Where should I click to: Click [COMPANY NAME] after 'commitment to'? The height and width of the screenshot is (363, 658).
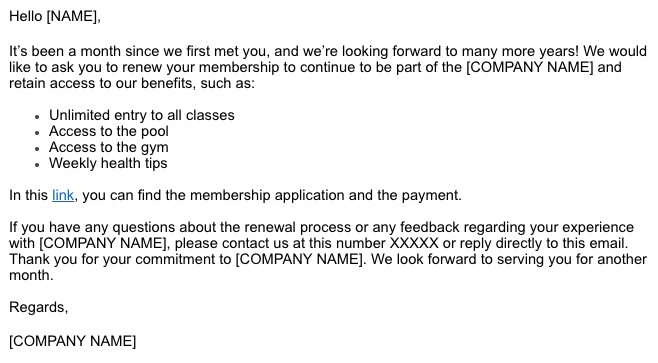tap(299, 259)
